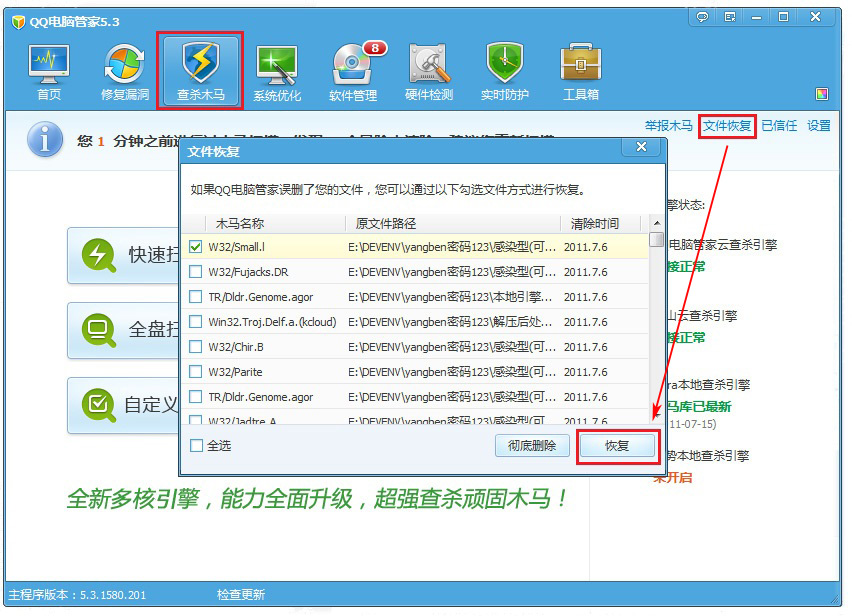
Task: Sort by 清除时间 column header
Action: pyautogui.click(x=595, y=223)
